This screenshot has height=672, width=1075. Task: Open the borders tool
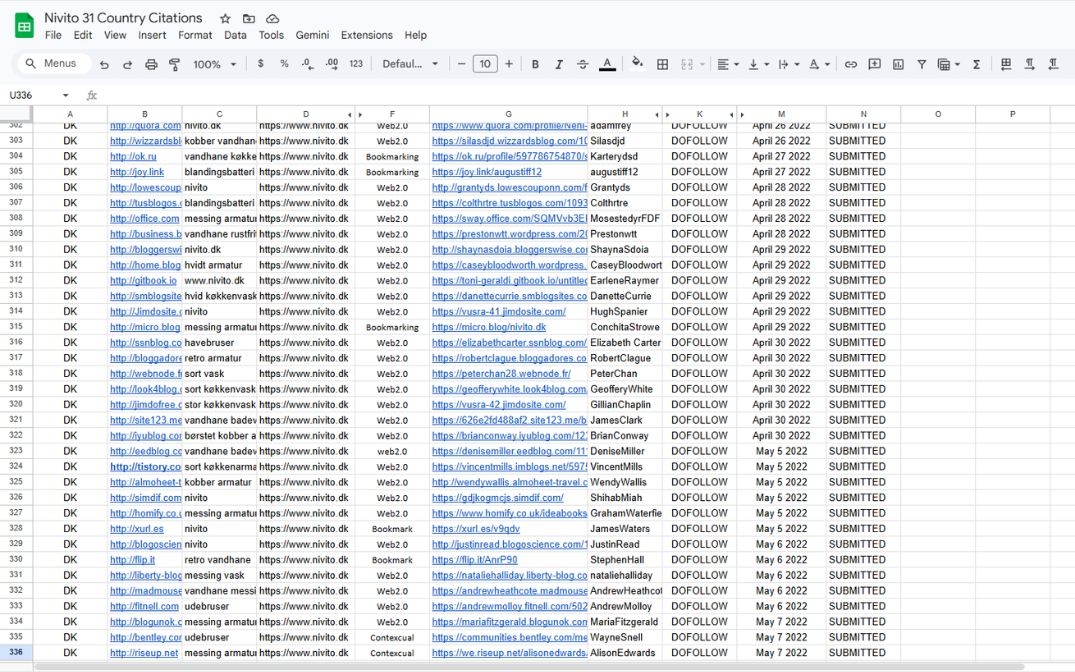(x=662, y=64)
